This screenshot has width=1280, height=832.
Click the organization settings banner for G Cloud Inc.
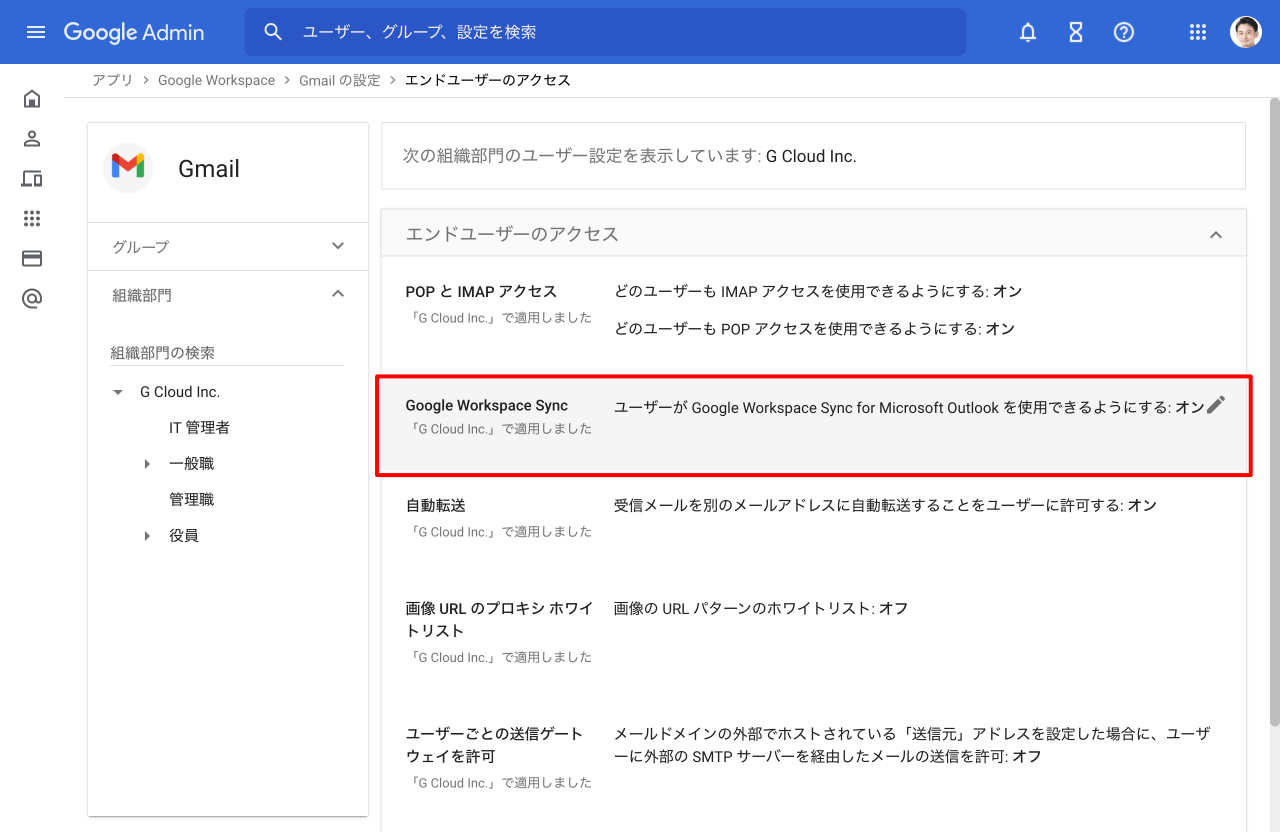(x=814, y=156)
